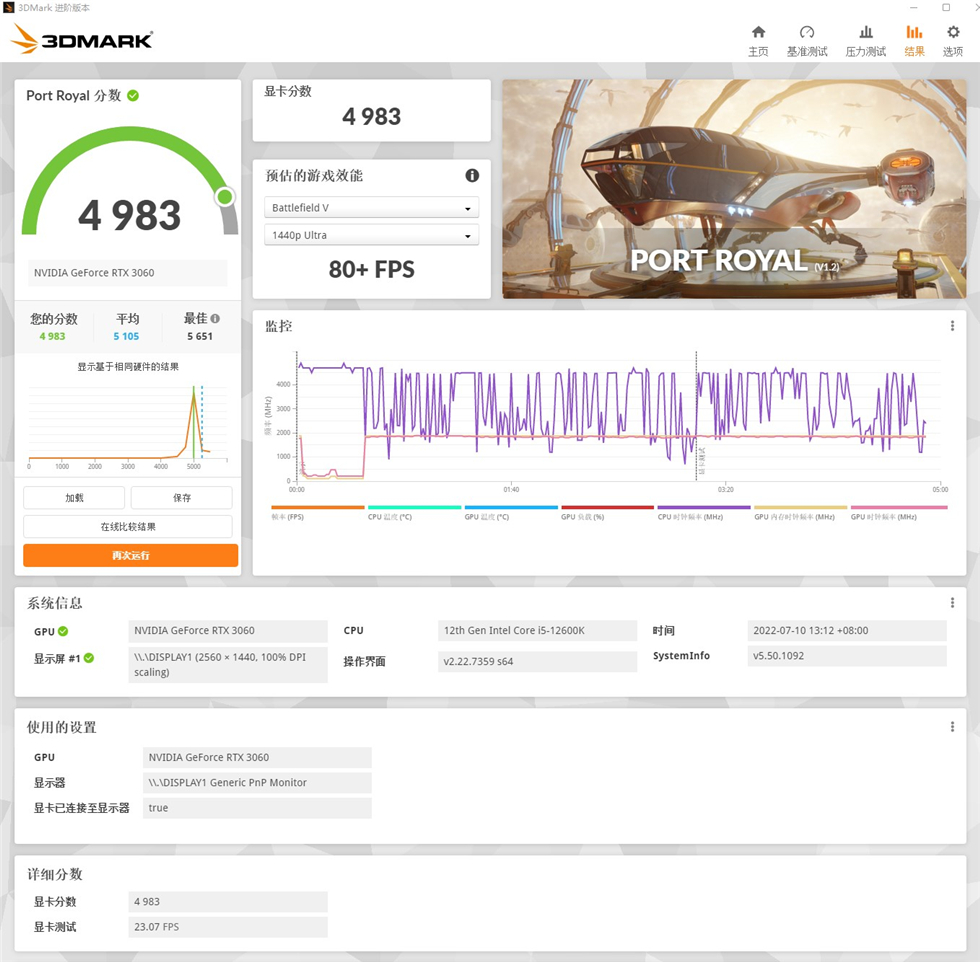
Task: Open the 3DMark home page (主页)
Action: click(x=758, y=40)
